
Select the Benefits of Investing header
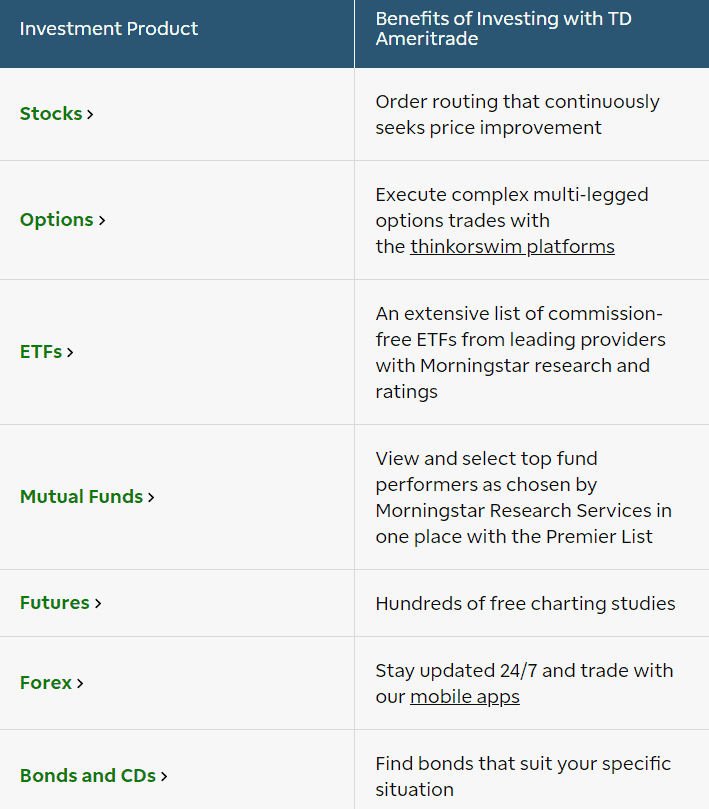(x=503, y=29)
